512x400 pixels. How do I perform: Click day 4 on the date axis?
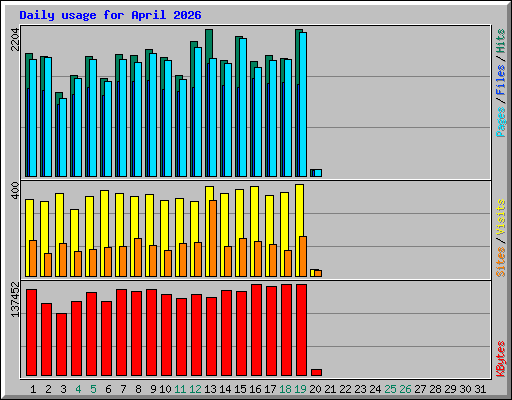[78, 389]
